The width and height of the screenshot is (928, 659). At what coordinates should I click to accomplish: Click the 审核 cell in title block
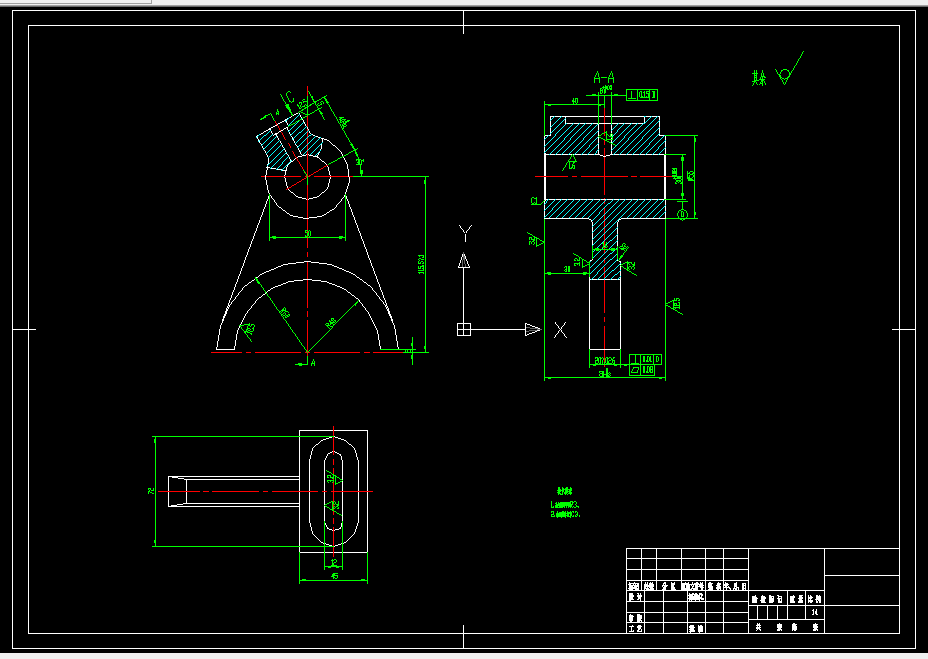pos(635,618)
